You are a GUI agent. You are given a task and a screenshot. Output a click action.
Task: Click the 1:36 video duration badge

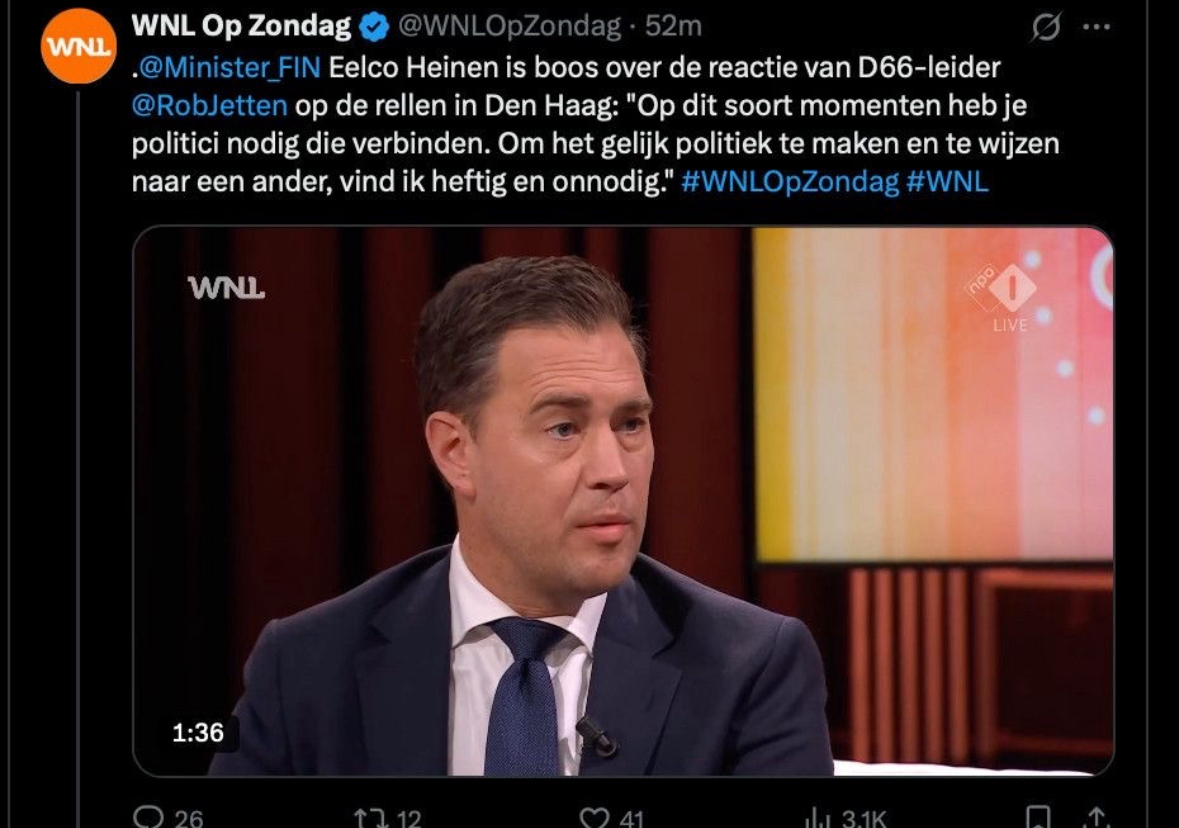(198, 732)
